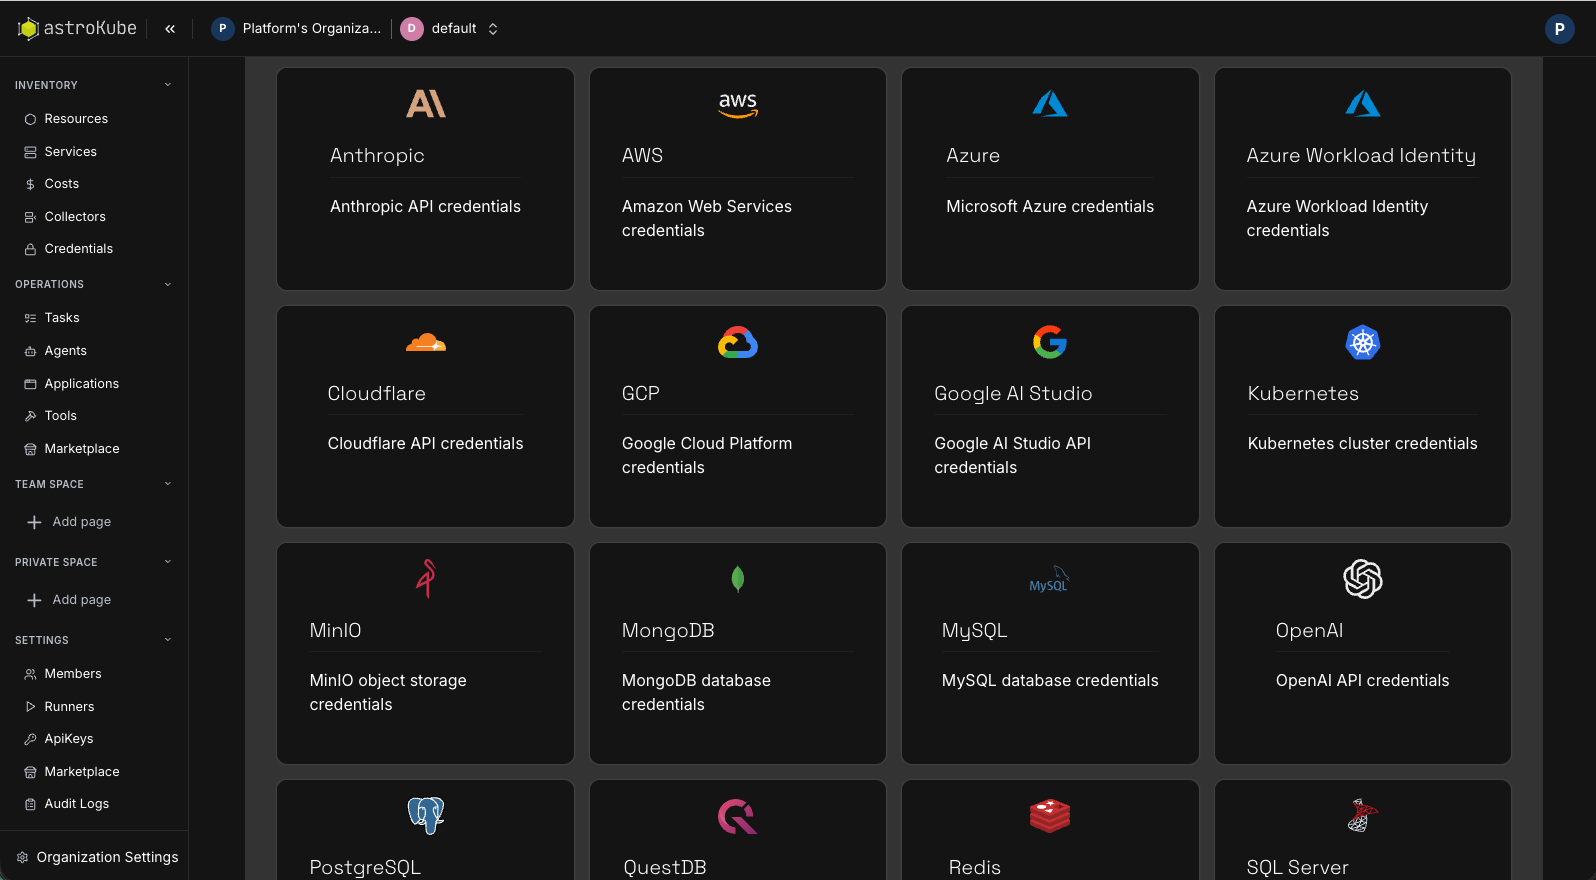The width and height of the screenshot is (1596, 880).
Task: Click the QuestDB card title
Action: pos(665,867)
